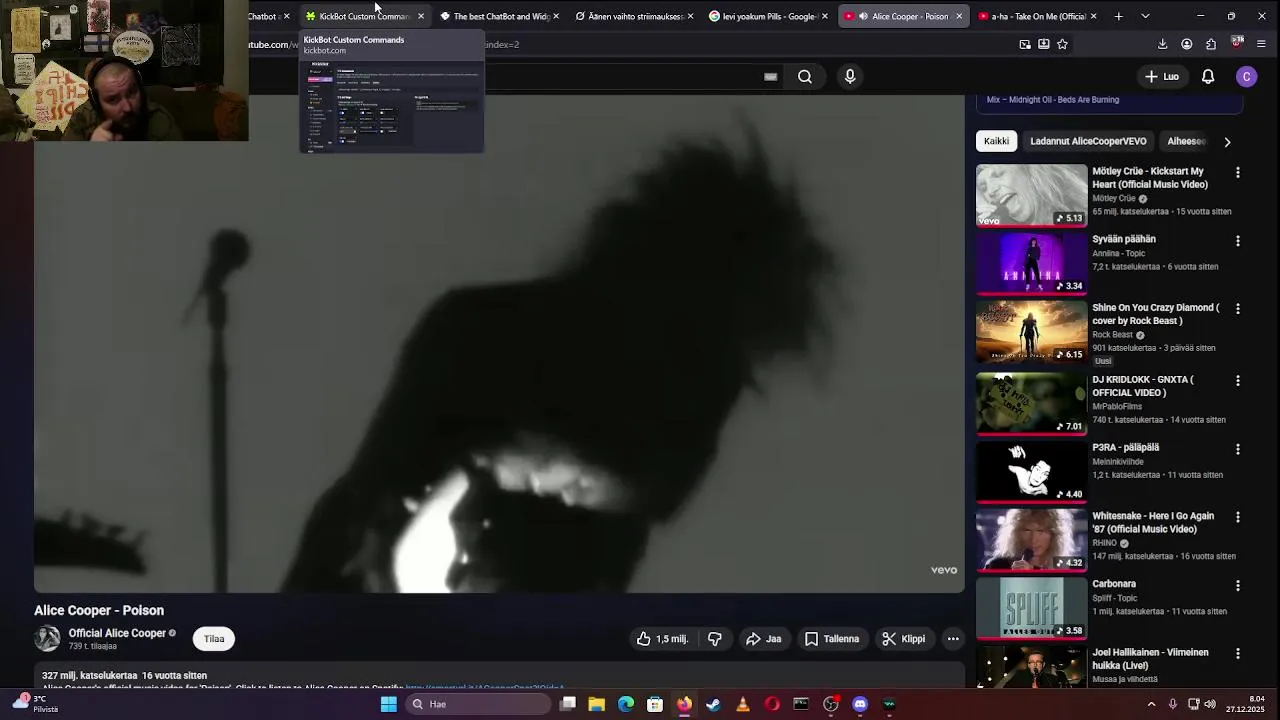Open Firefox extensions puzzle icon

point(1211,44)
